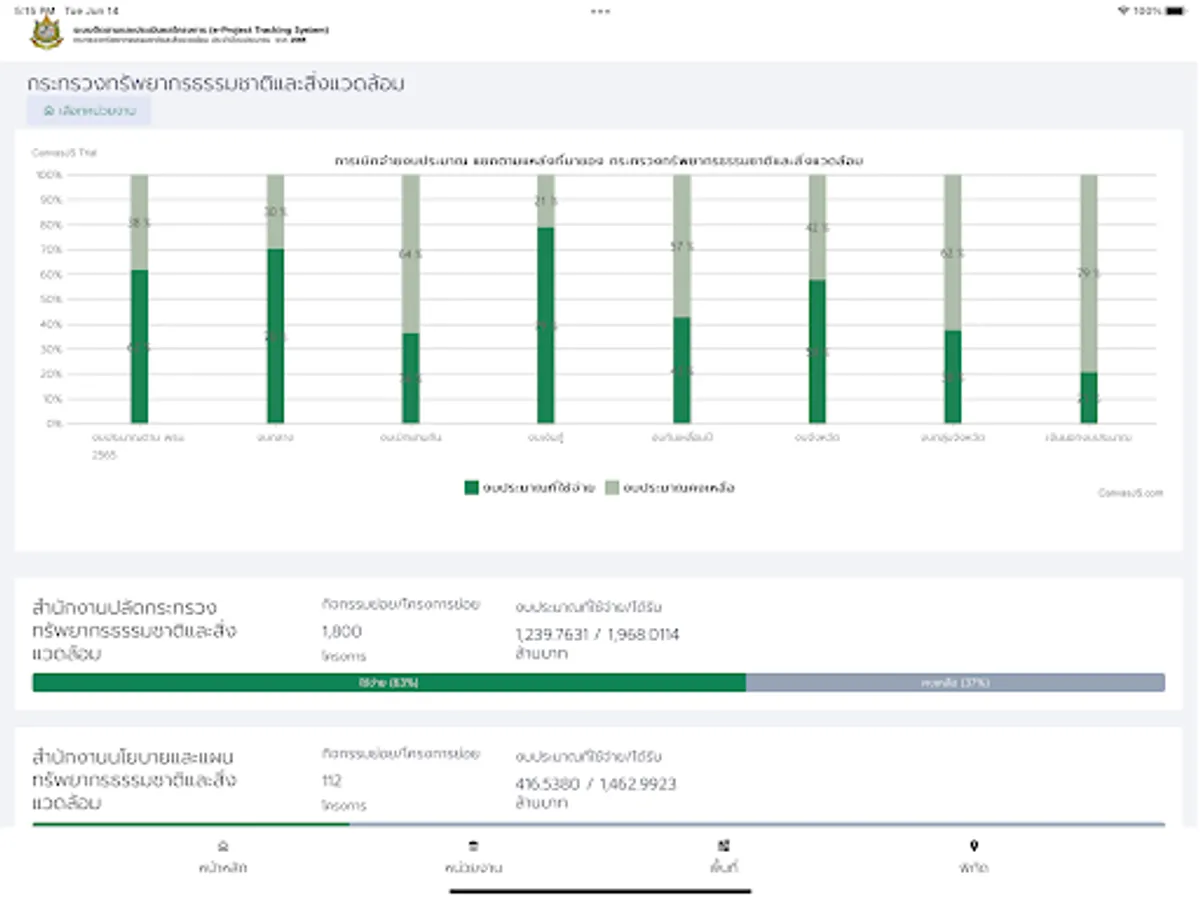The image size is (1200, 900).
Task: Tap the ministry emblem logo in the header
Action: [47, 33]
